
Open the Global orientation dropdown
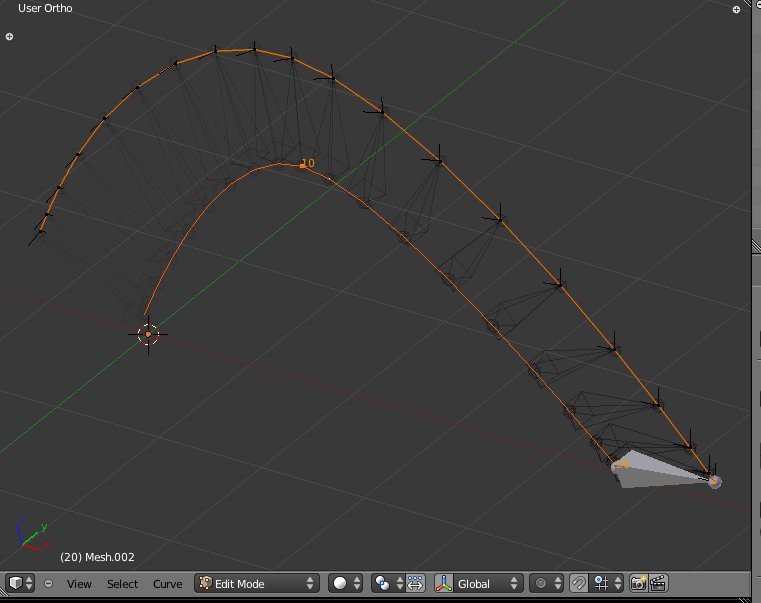pyautogui.click(x=488, y=583)
